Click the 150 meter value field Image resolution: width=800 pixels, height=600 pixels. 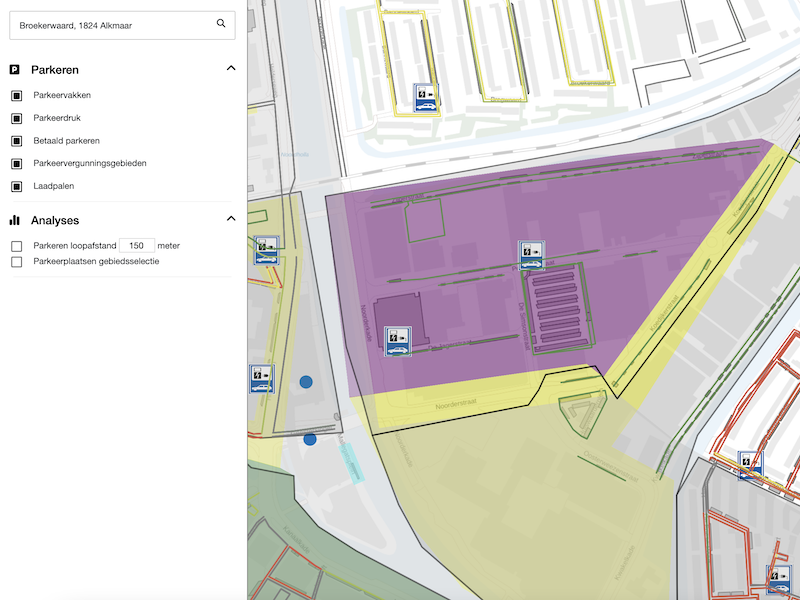click(x=138, y=243)
